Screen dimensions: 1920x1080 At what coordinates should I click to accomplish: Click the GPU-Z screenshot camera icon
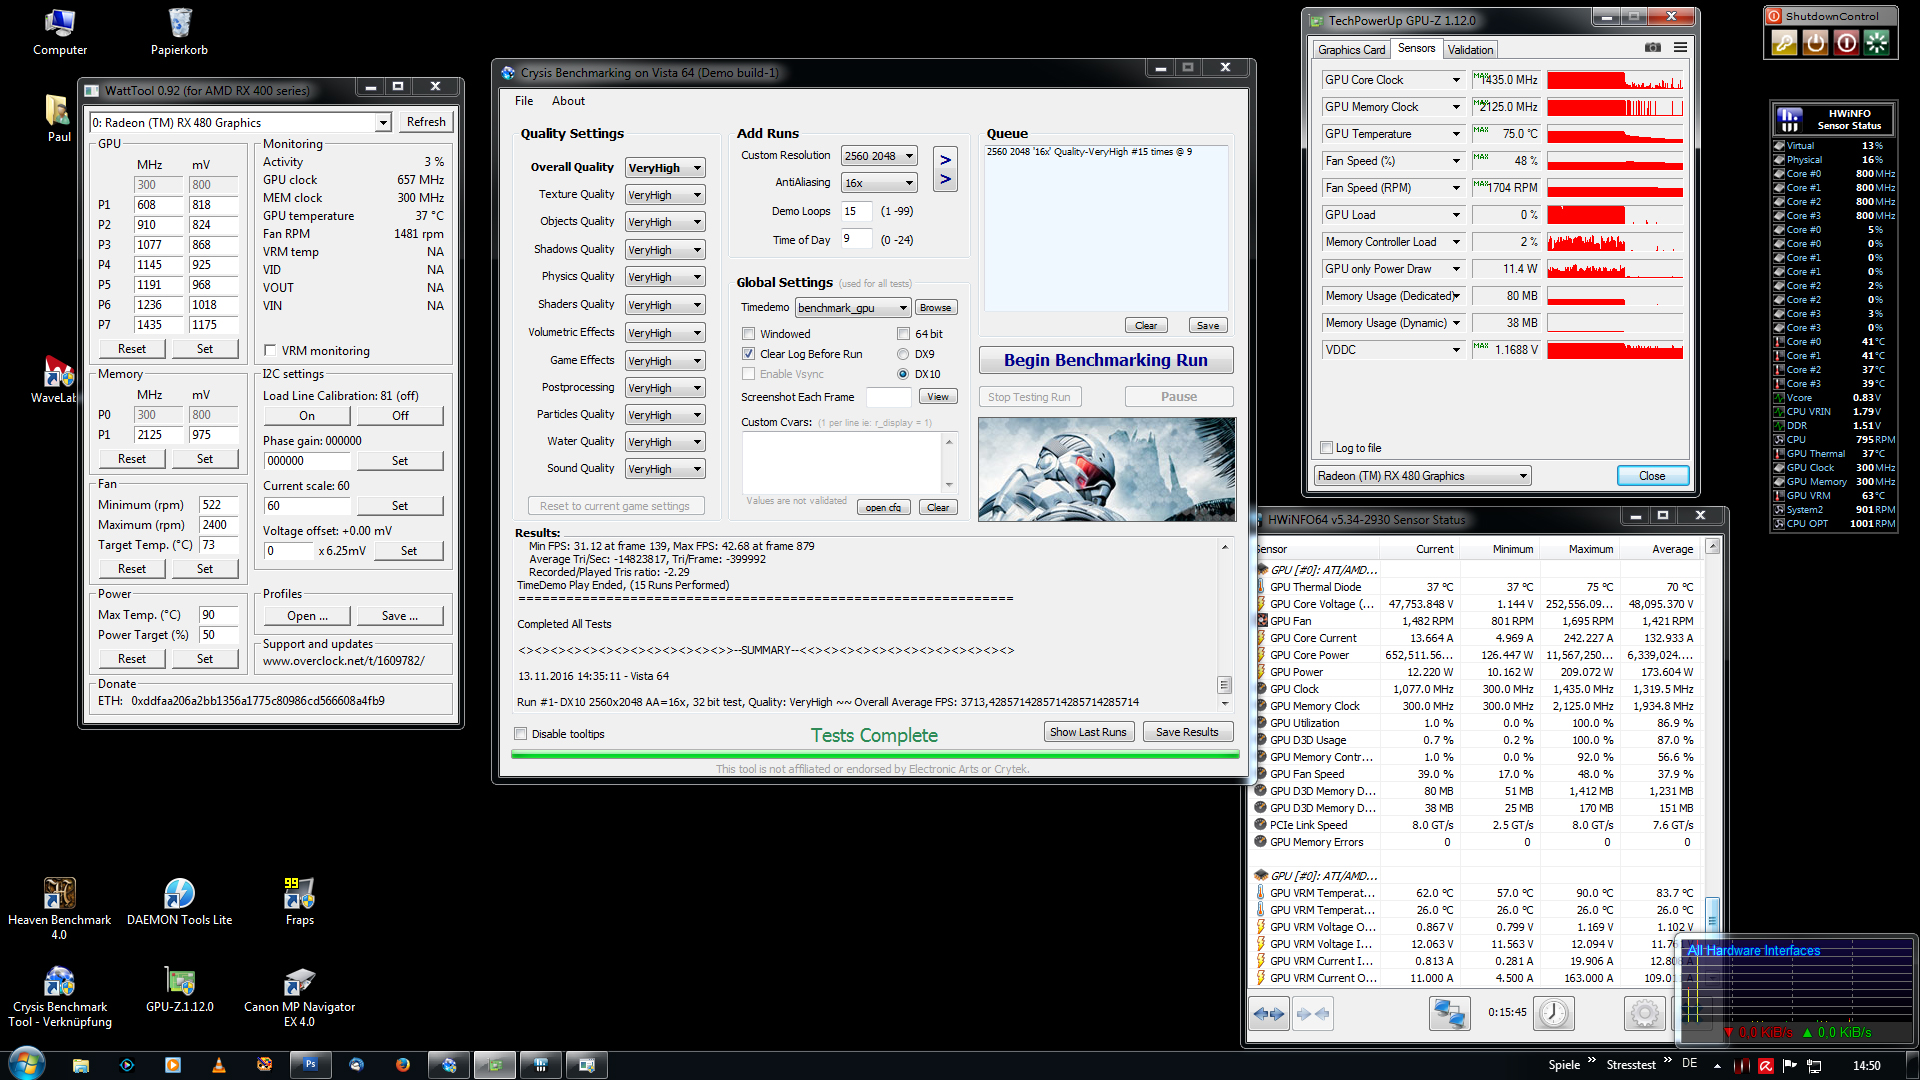pos(1653,47)
